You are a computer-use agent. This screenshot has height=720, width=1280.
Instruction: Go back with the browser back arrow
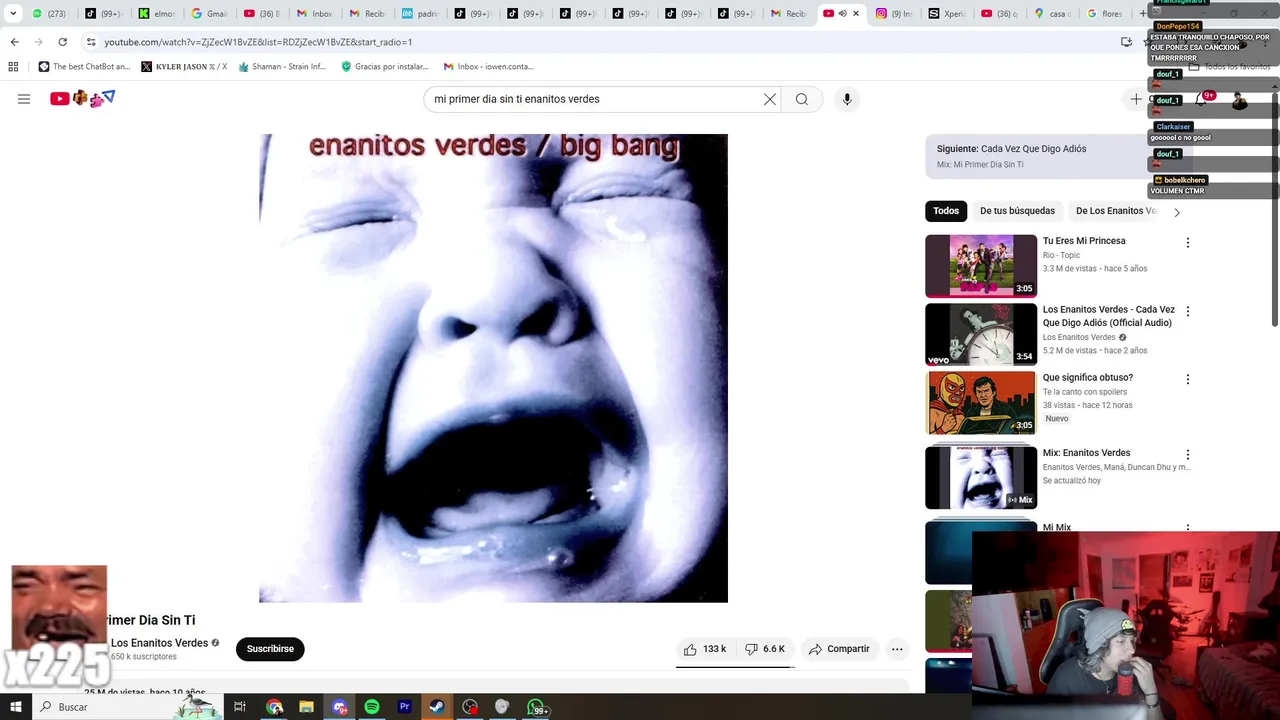pos(14,42)
